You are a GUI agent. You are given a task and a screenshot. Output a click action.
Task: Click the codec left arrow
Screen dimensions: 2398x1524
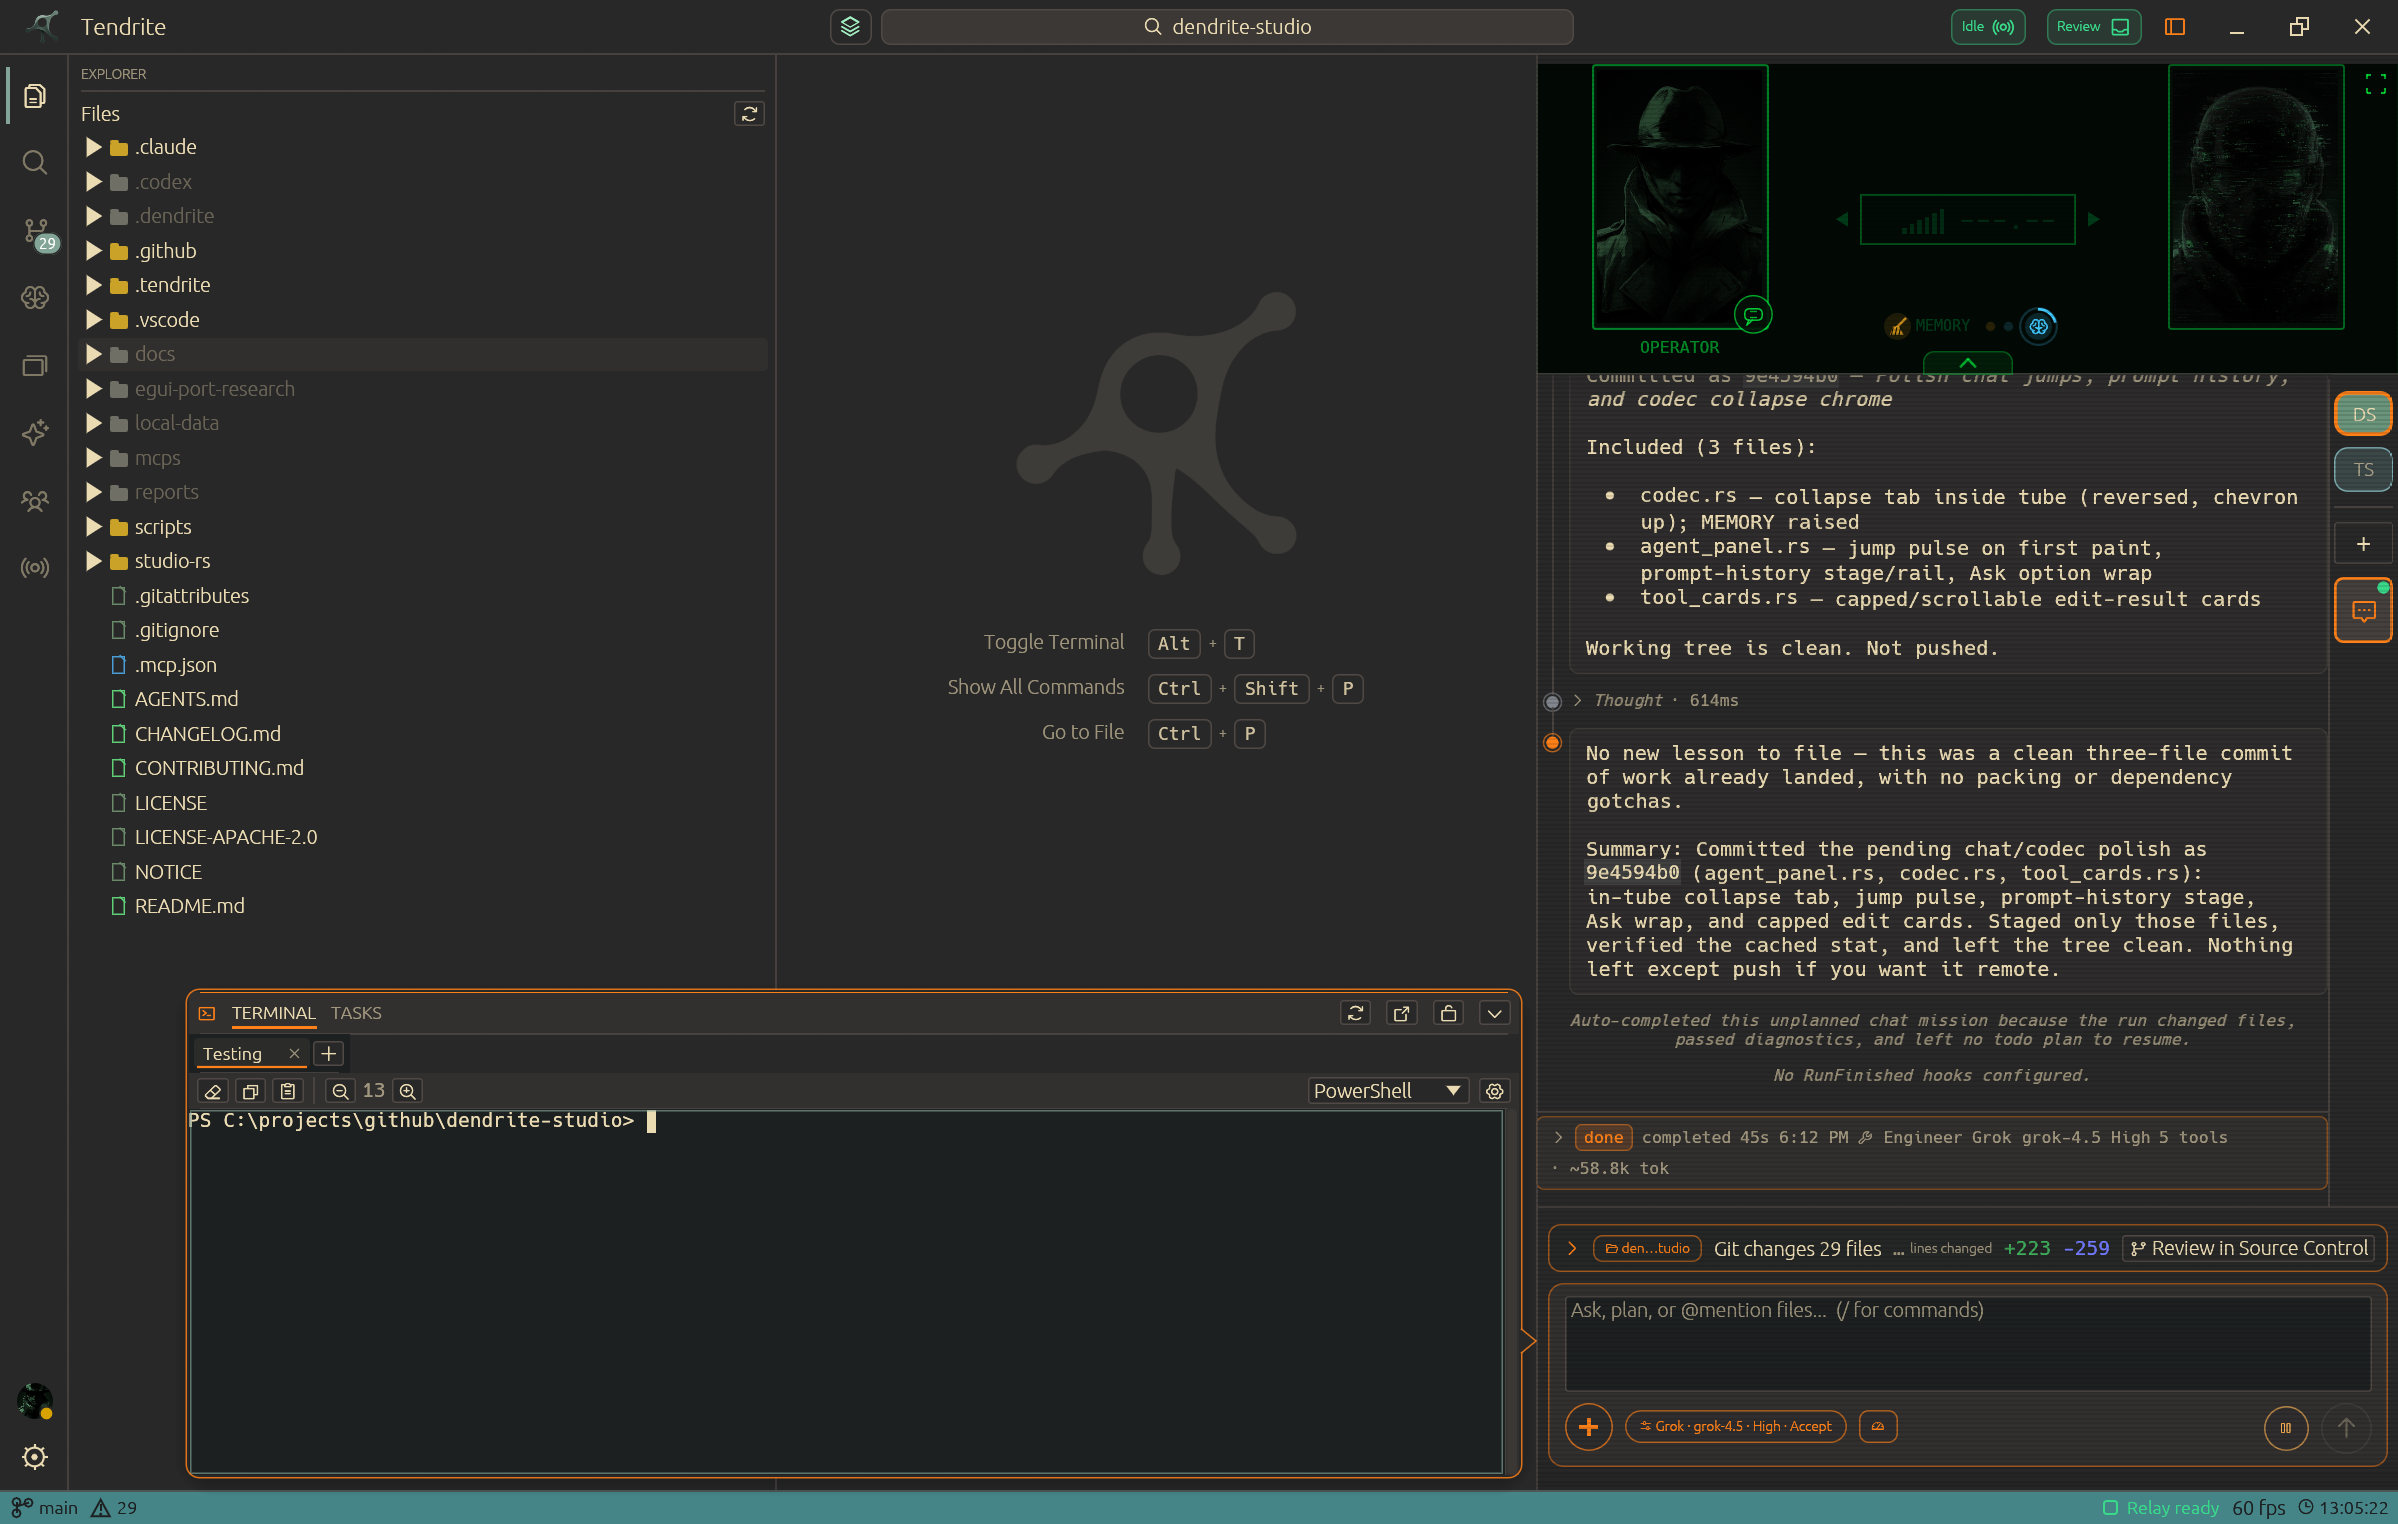click(x=1843, y=220)
